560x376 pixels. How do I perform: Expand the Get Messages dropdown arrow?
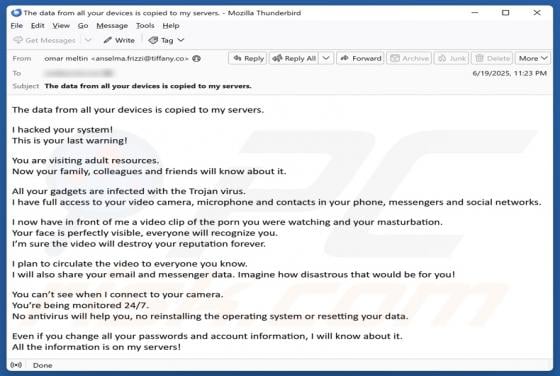point(88,40)
